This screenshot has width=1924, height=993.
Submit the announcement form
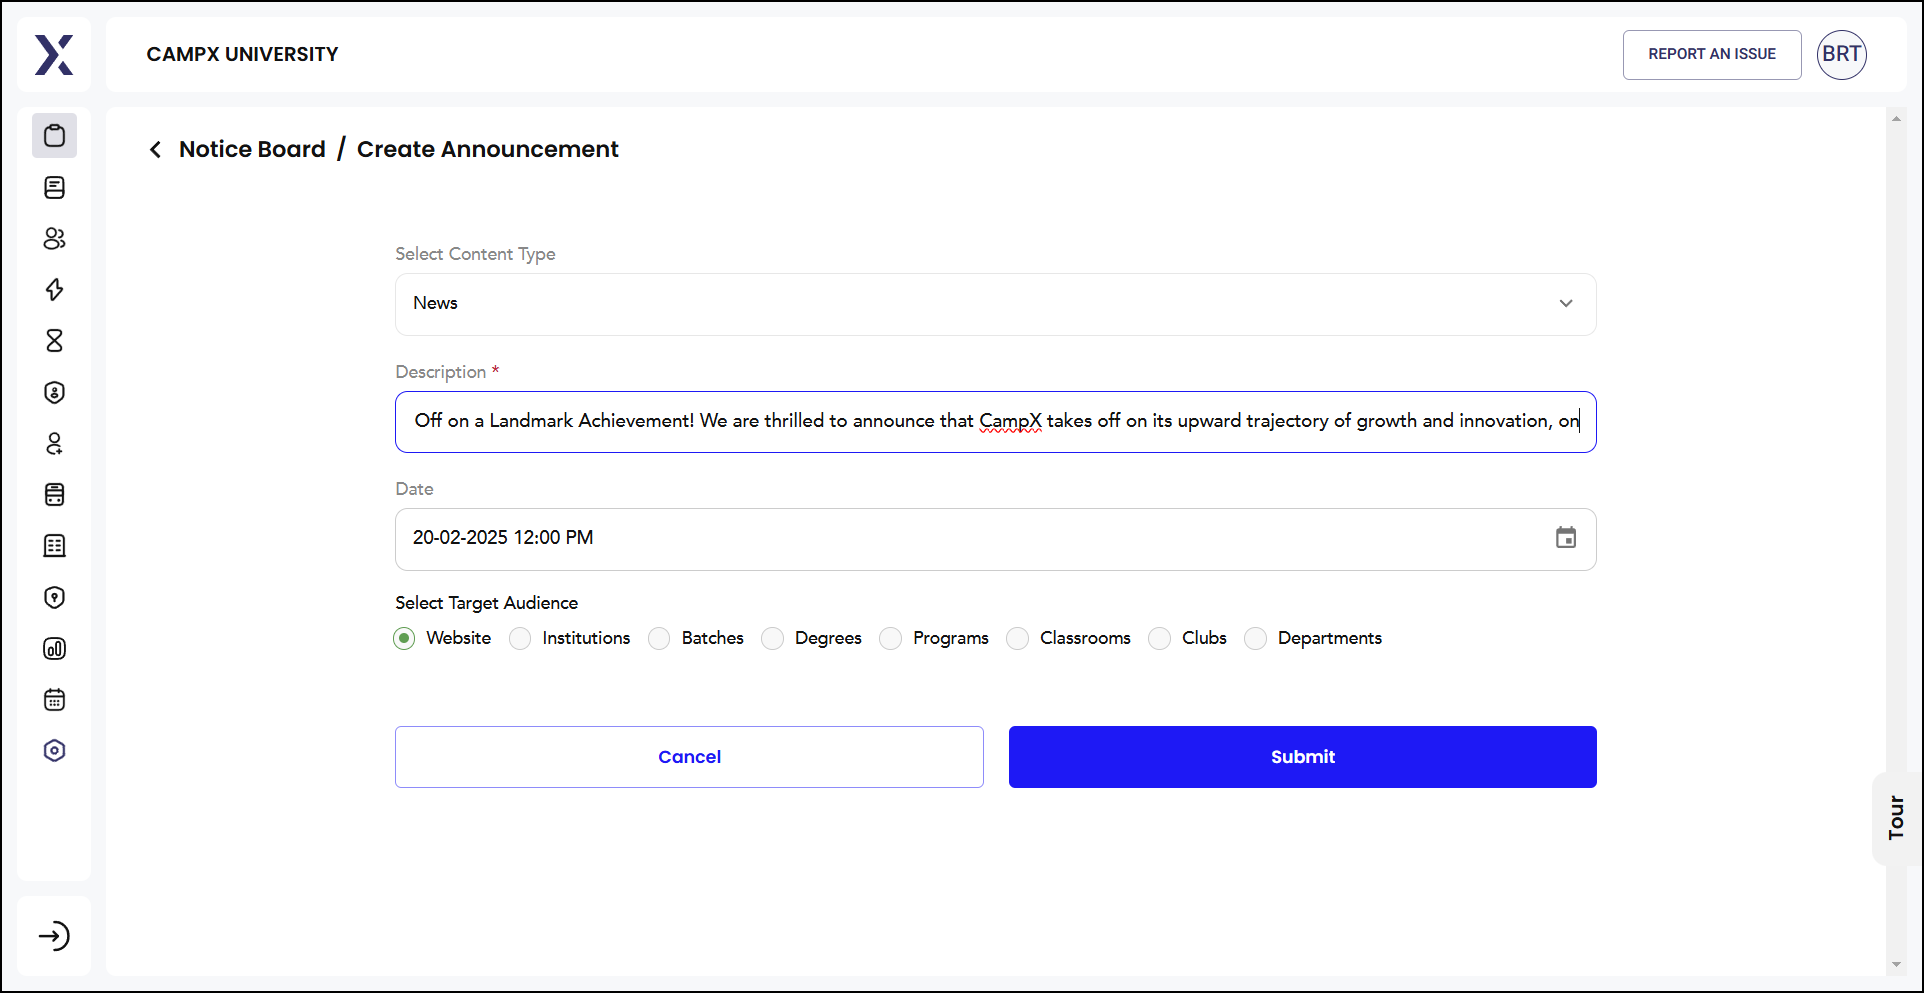(x=1302, y=757)
